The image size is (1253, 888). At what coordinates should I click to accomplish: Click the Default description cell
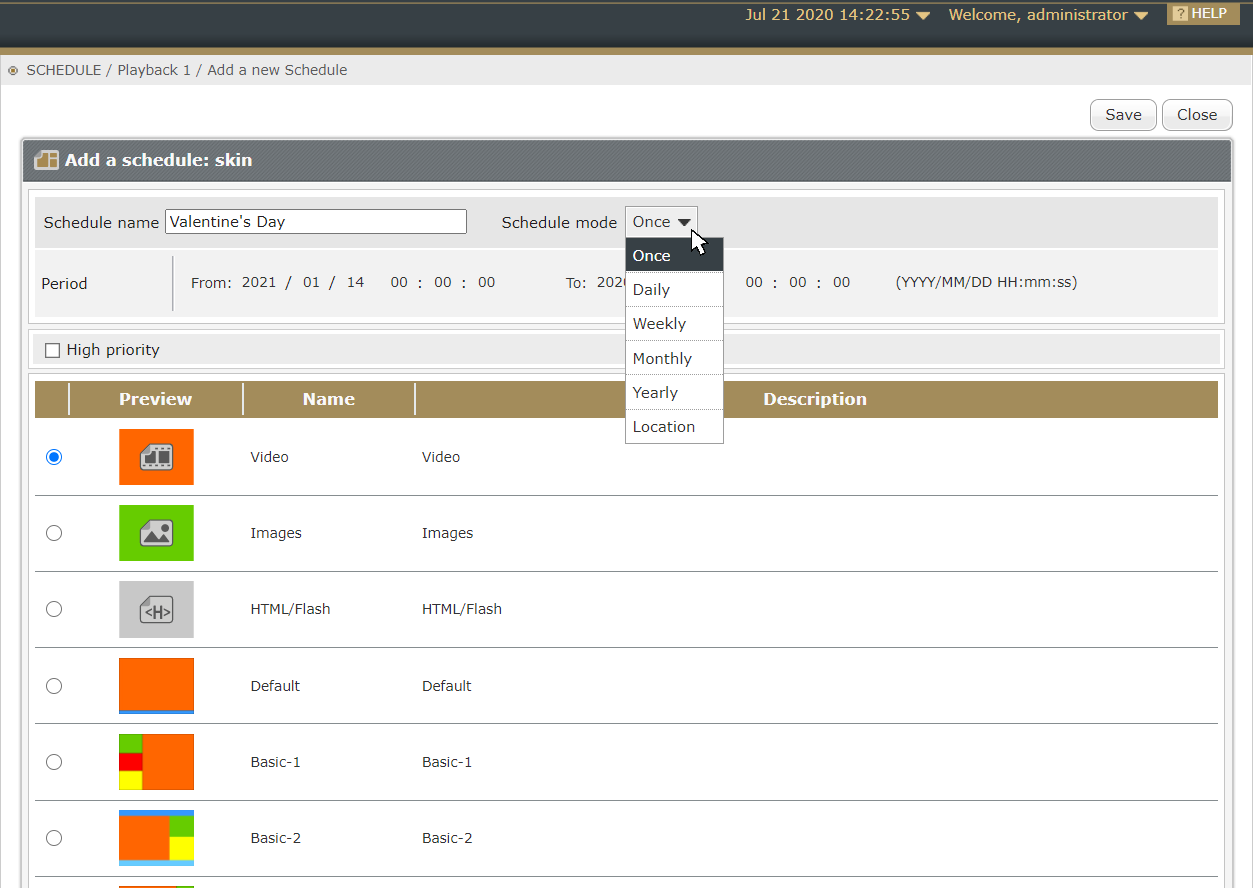(446, 686)
